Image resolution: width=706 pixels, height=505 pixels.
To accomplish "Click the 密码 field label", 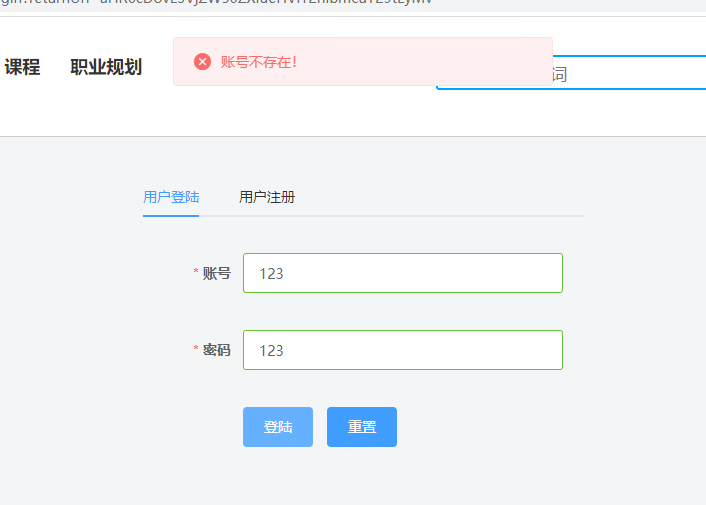I will click(x=217, y=350).
